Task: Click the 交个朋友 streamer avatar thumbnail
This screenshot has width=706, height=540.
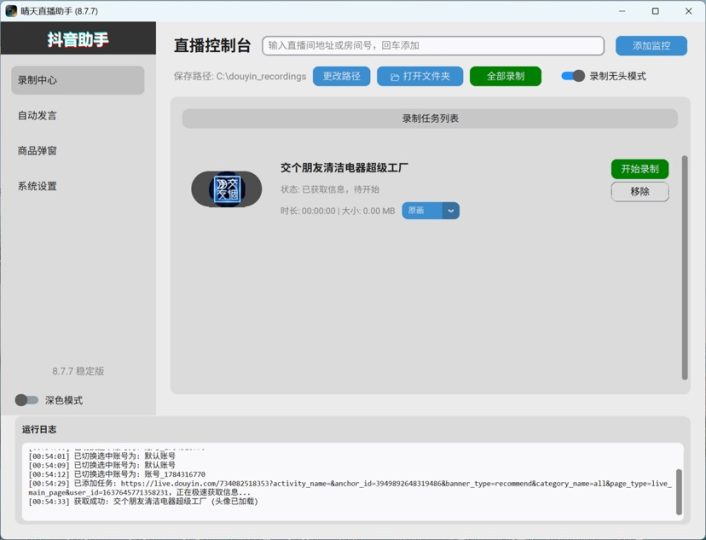Action: (226, 189)
